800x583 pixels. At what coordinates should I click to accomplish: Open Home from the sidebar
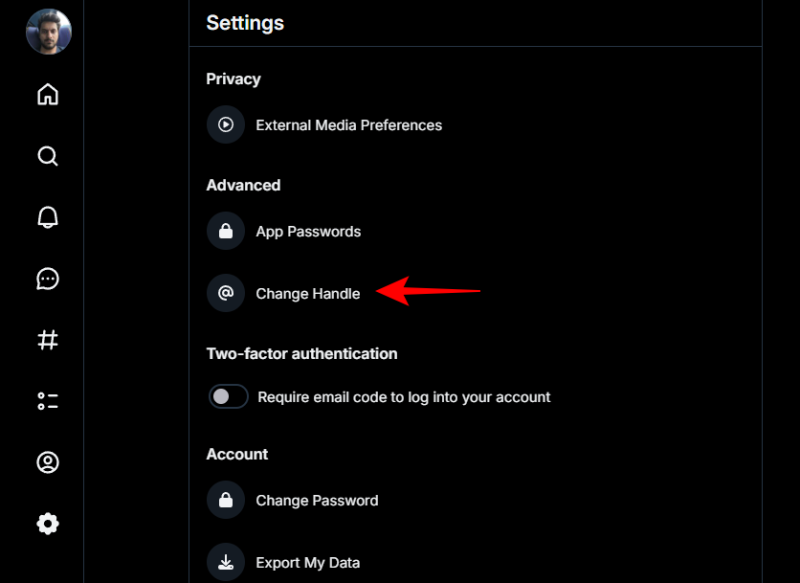click(x=48, y=95)
